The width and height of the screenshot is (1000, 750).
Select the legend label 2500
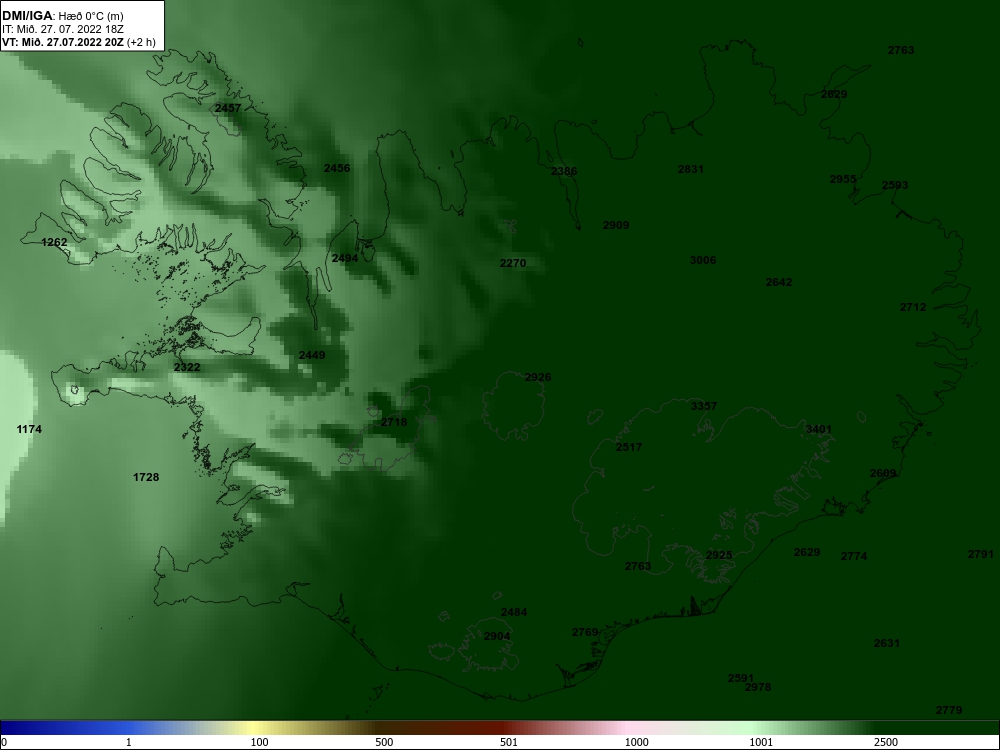[x=886, y=742]
